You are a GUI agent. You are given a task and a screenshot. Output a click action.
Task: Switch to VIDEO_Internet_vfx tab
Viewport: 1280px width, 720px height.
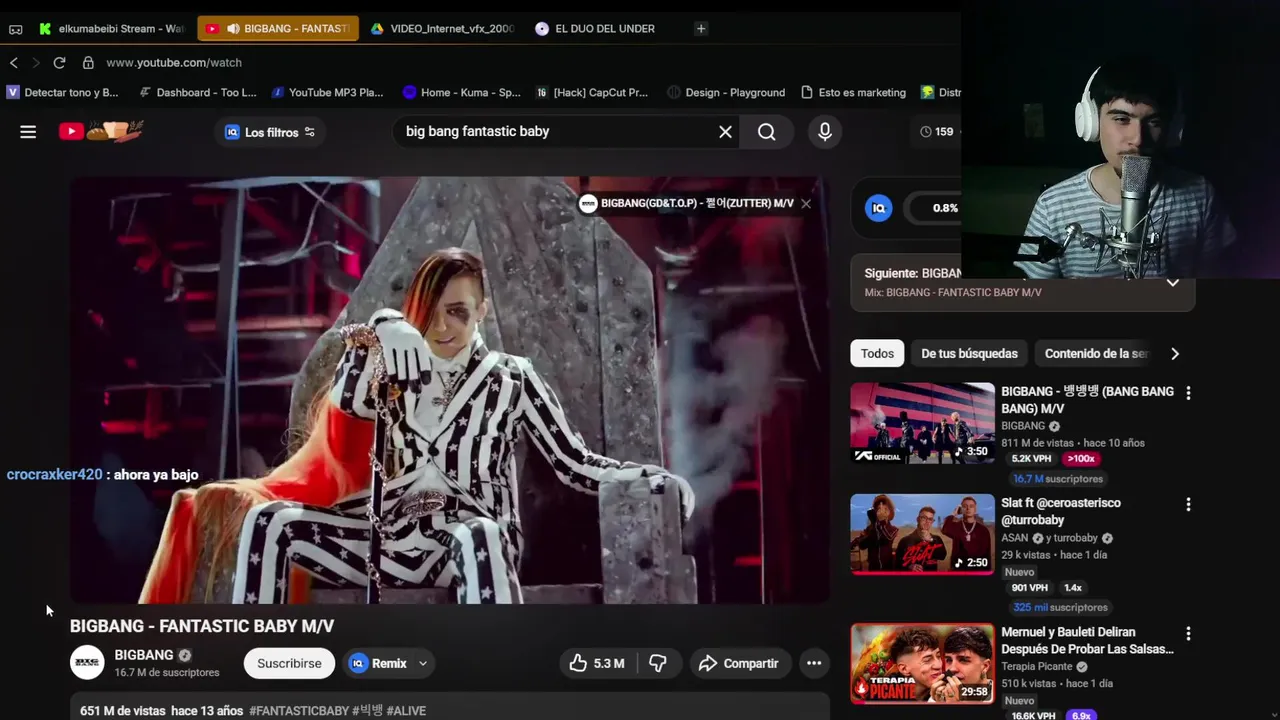pyautogui.click(x=442, y=29)
